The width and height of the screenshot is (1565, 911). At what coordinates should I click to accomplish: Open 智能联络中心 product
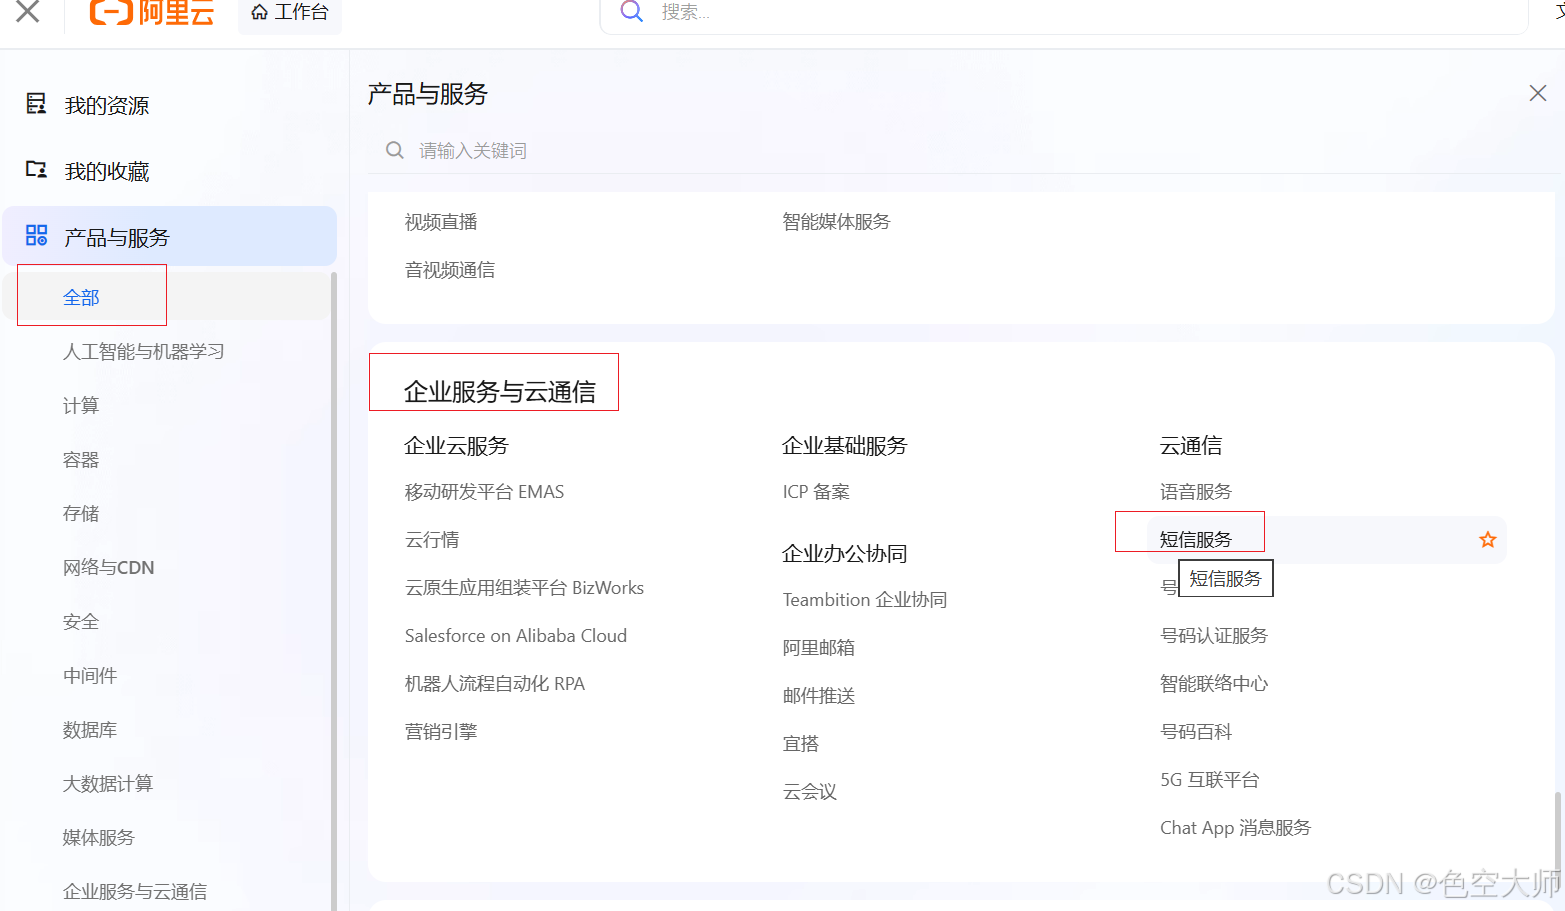(x=1214, y=684)
